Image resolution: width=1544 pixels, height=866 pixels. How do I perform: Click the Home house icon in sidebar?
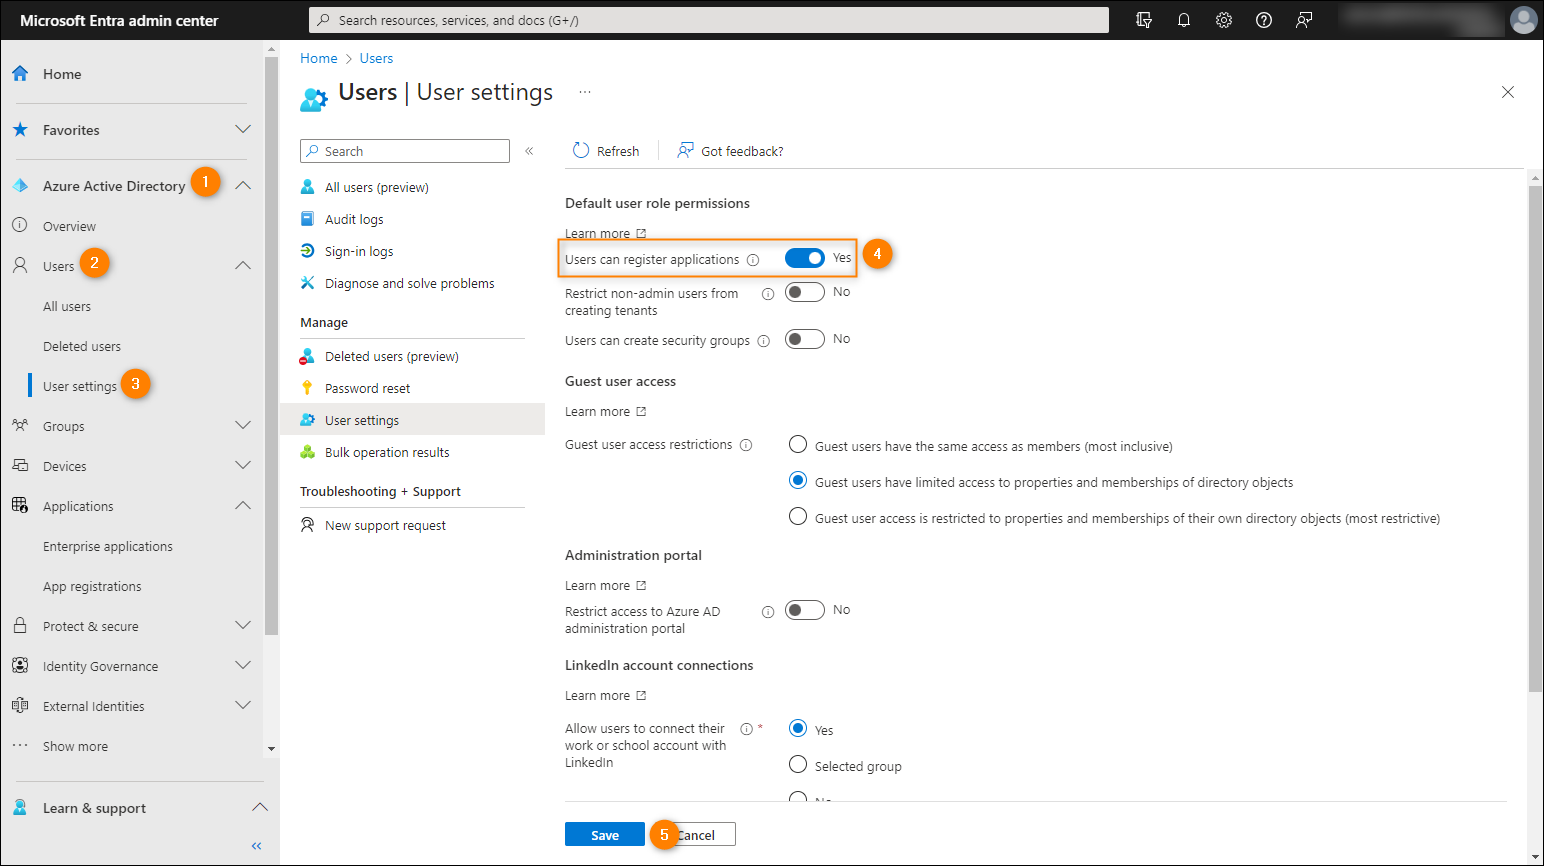20,74
